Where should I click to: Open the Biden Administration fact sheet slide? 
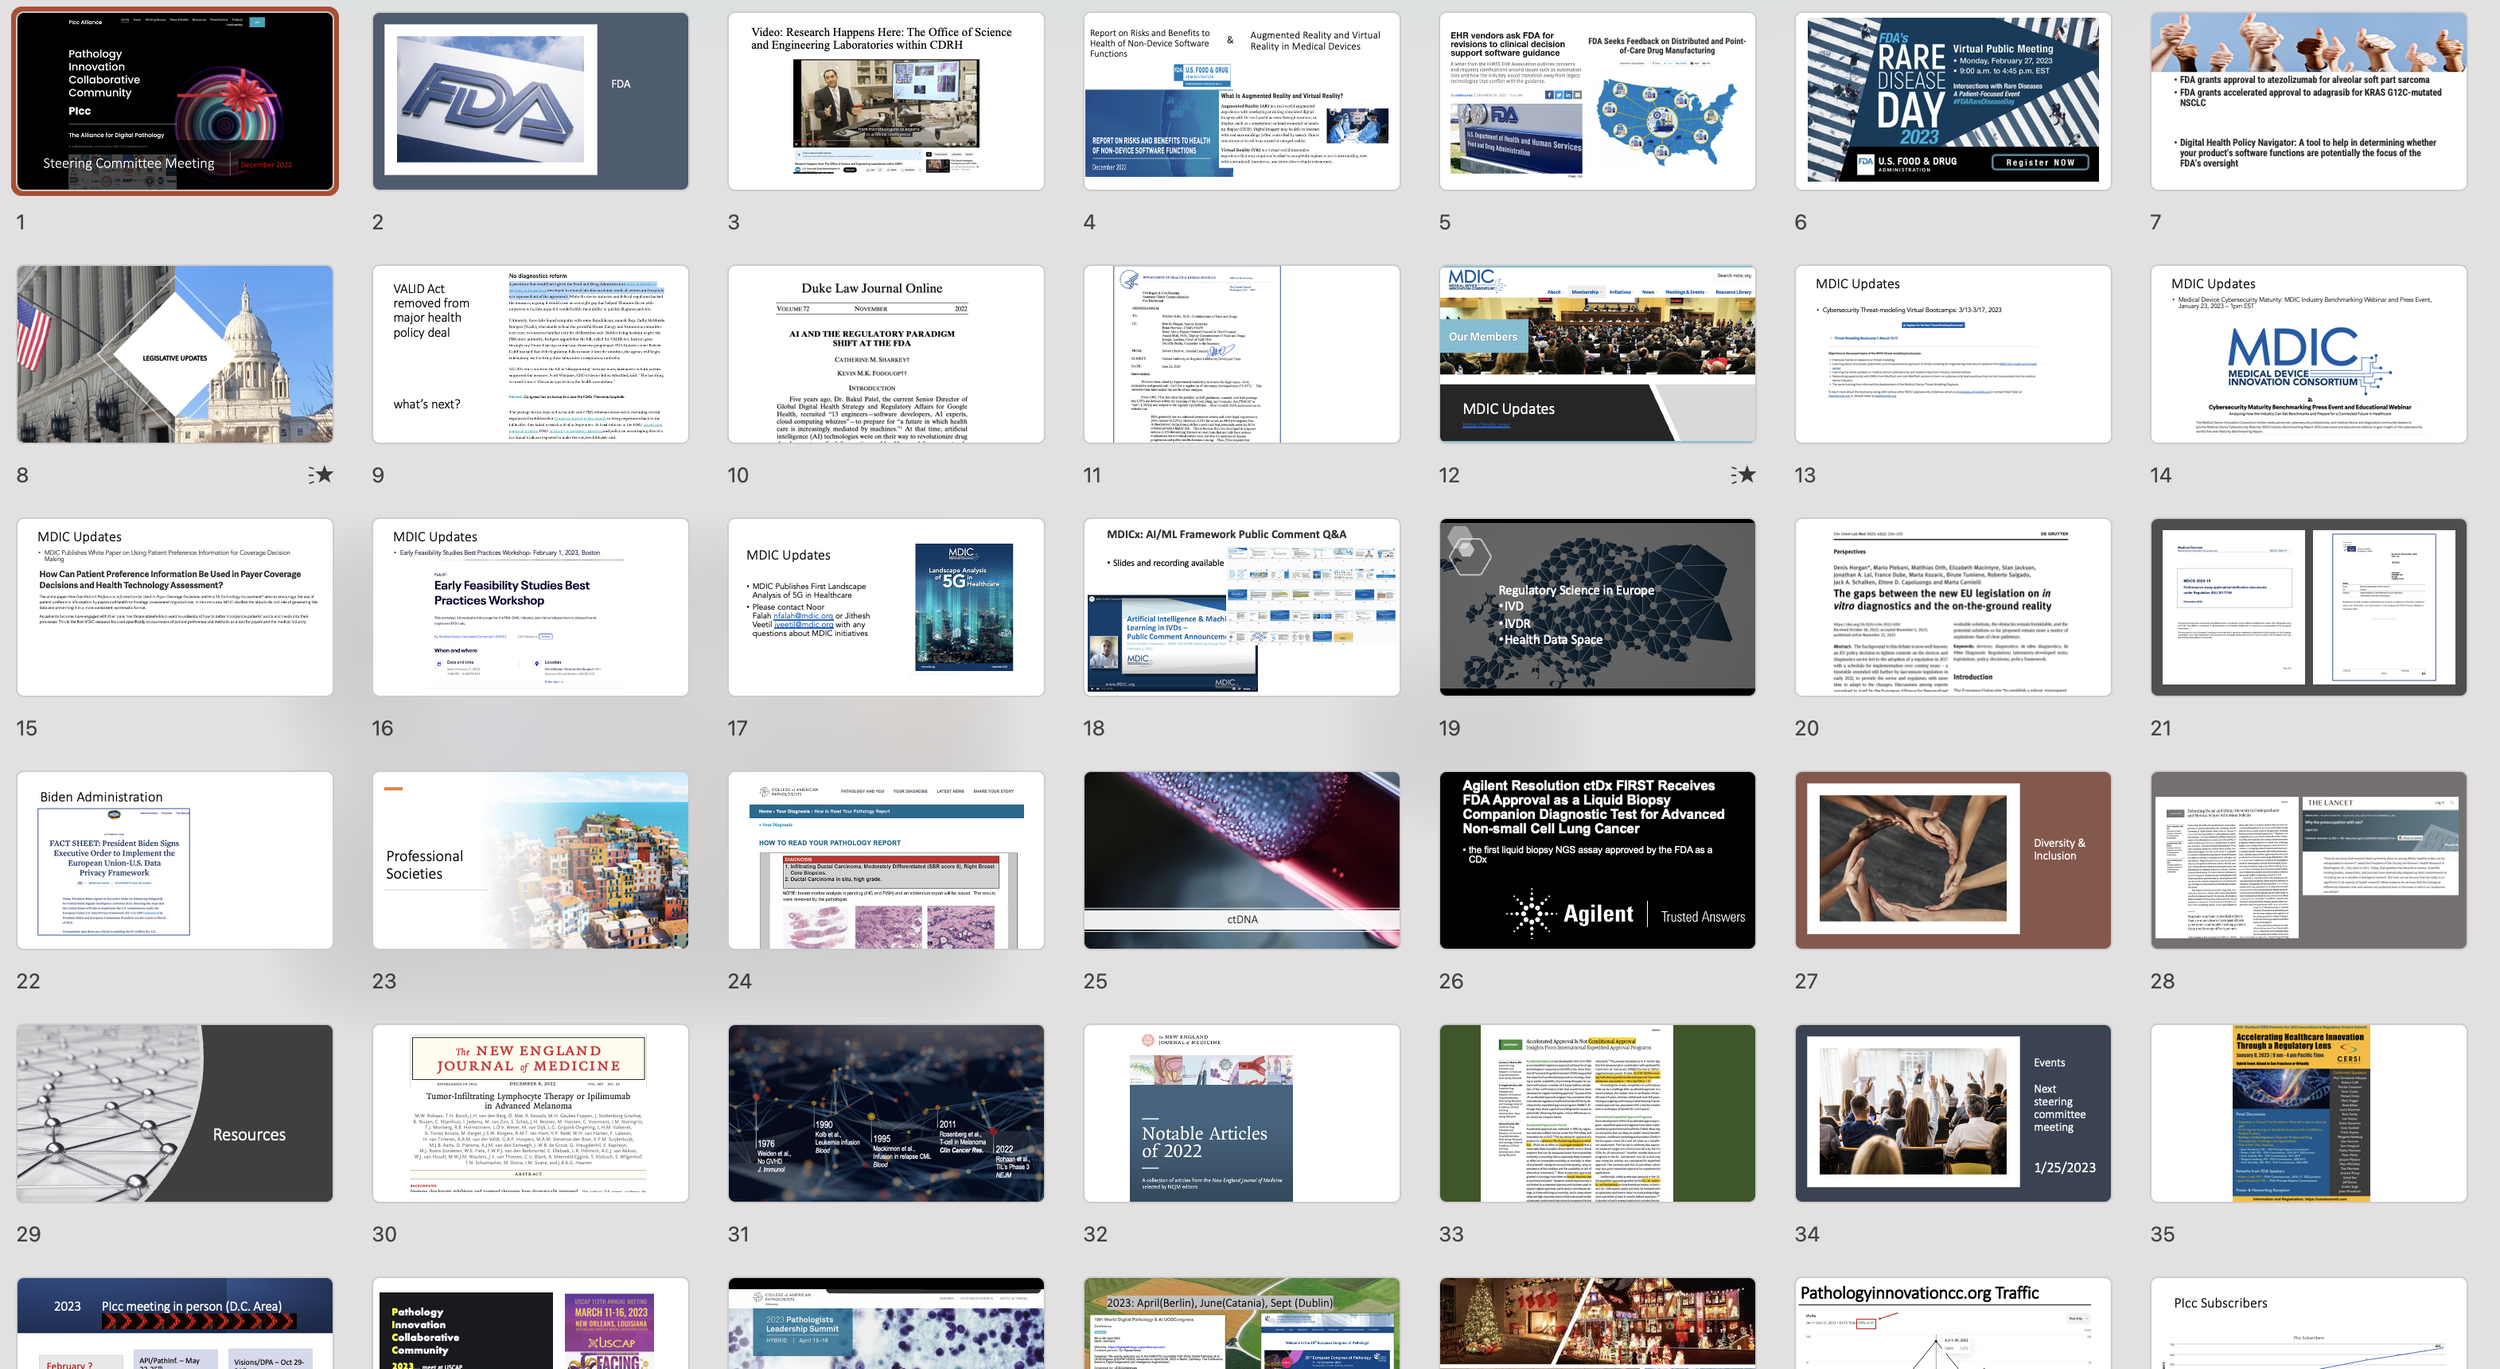pos(175,860)
